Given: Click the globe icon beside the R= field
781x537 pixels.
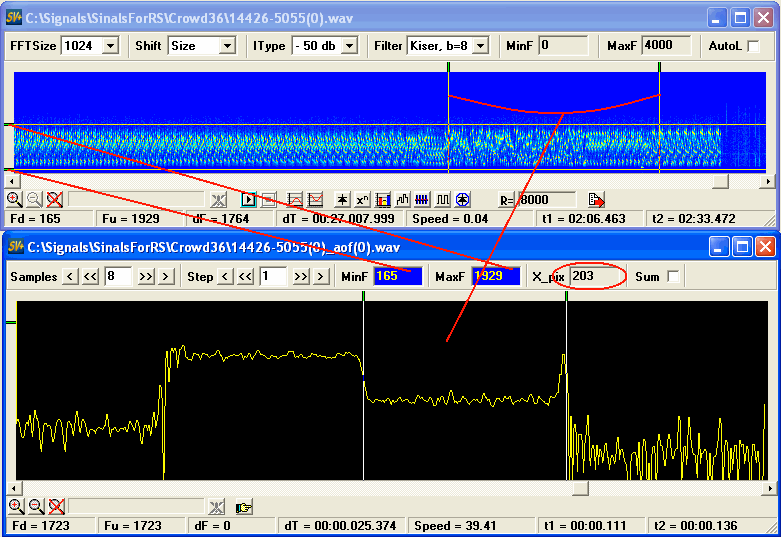Looking at the screenshot, I should 462,199.
